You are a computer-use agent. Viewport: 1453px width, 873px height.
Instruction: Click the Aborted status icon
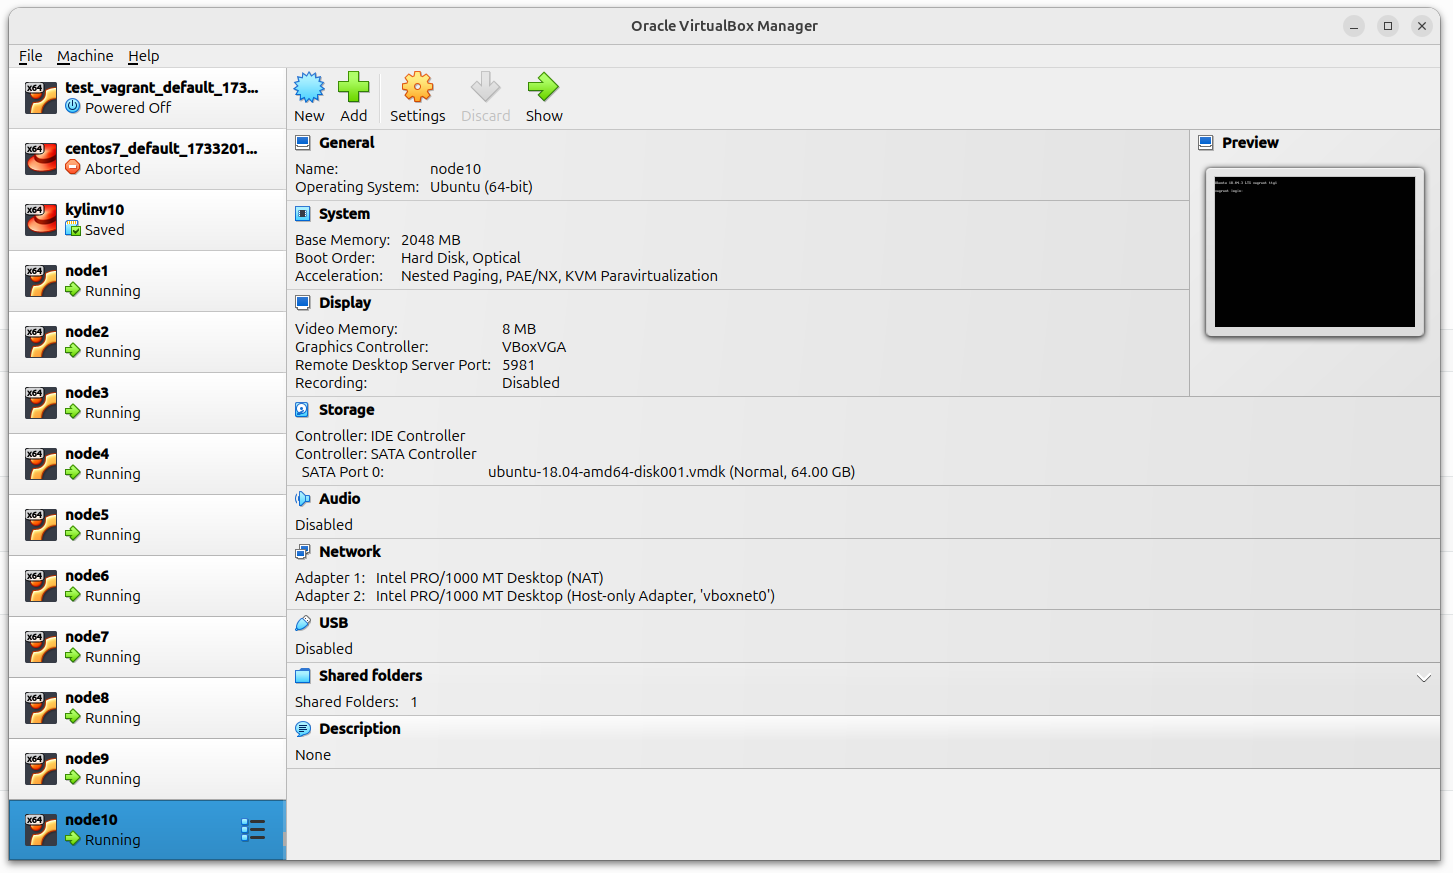(73, 168)
